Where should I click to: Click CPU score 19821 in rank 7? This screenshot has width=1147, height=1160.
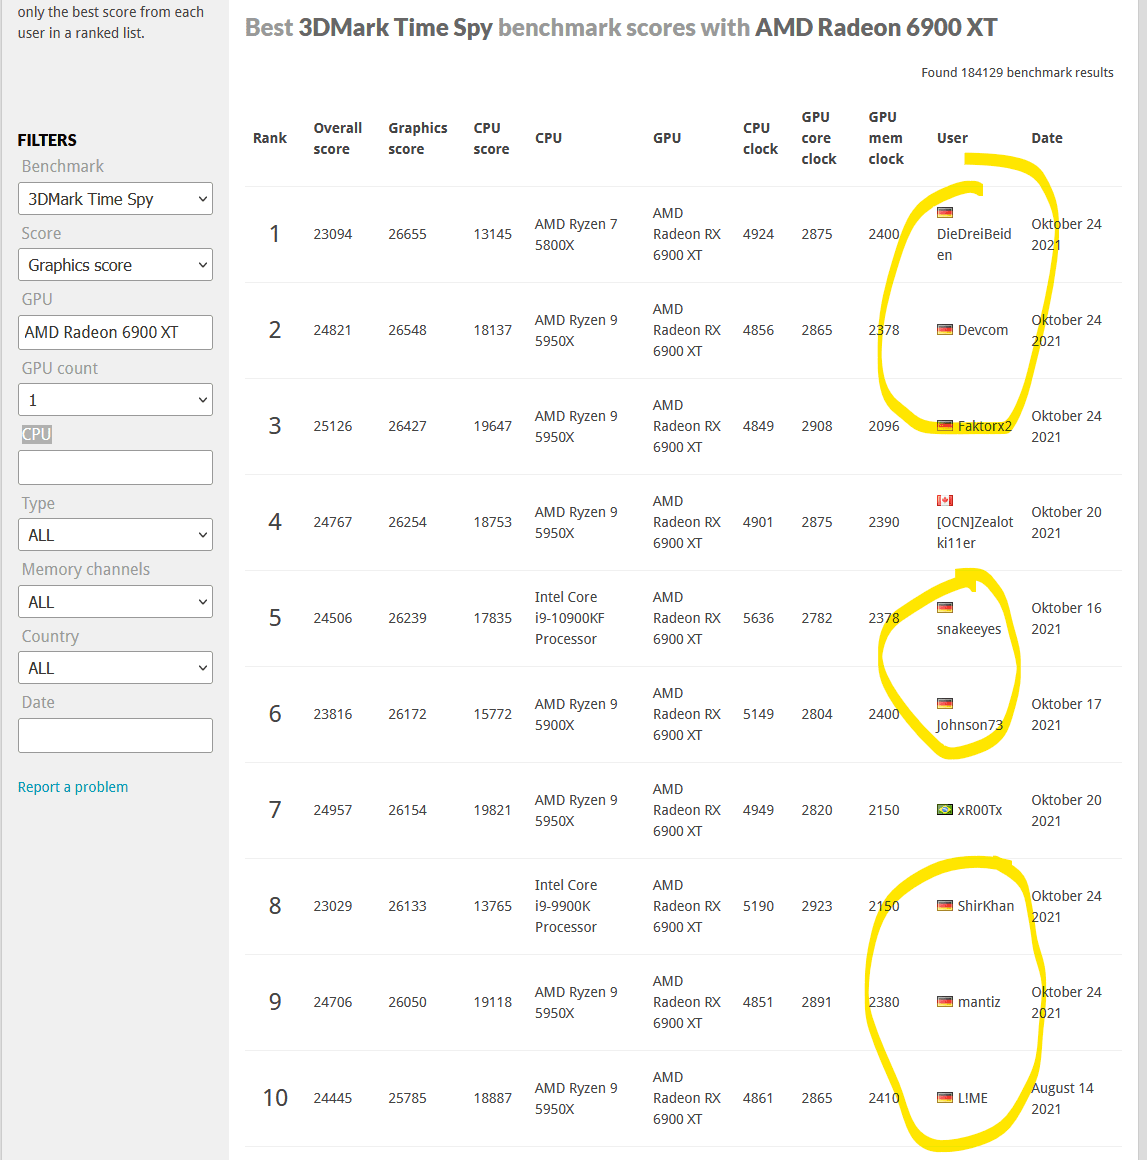[x=492, y=811]
